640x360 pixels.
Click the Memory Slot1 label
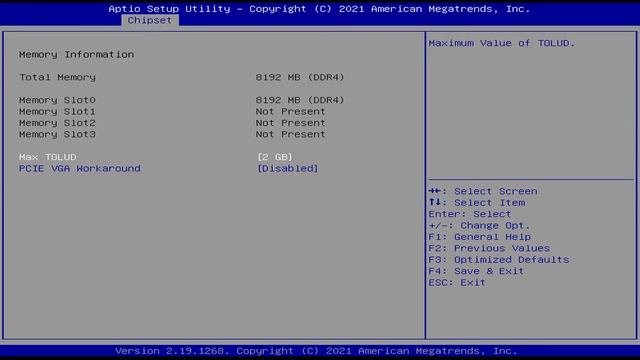click(57, 111)
